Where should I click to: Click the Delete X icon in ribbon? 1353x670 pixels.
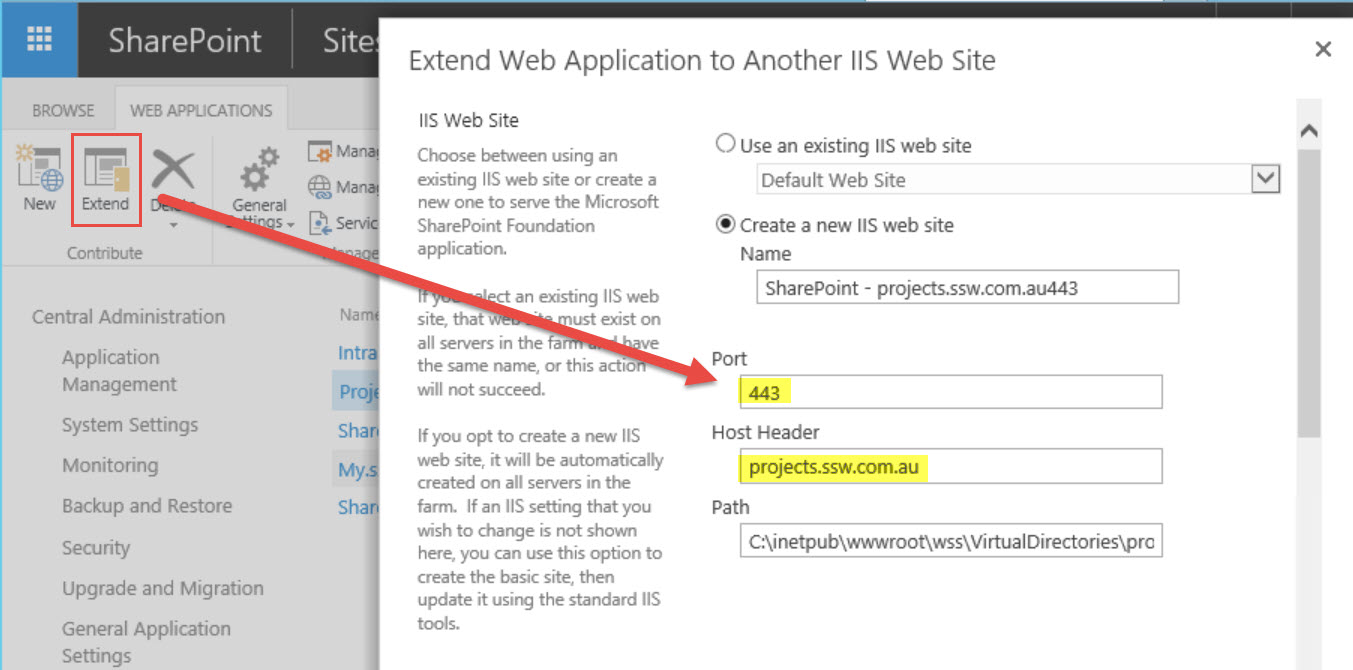[171, 170]
